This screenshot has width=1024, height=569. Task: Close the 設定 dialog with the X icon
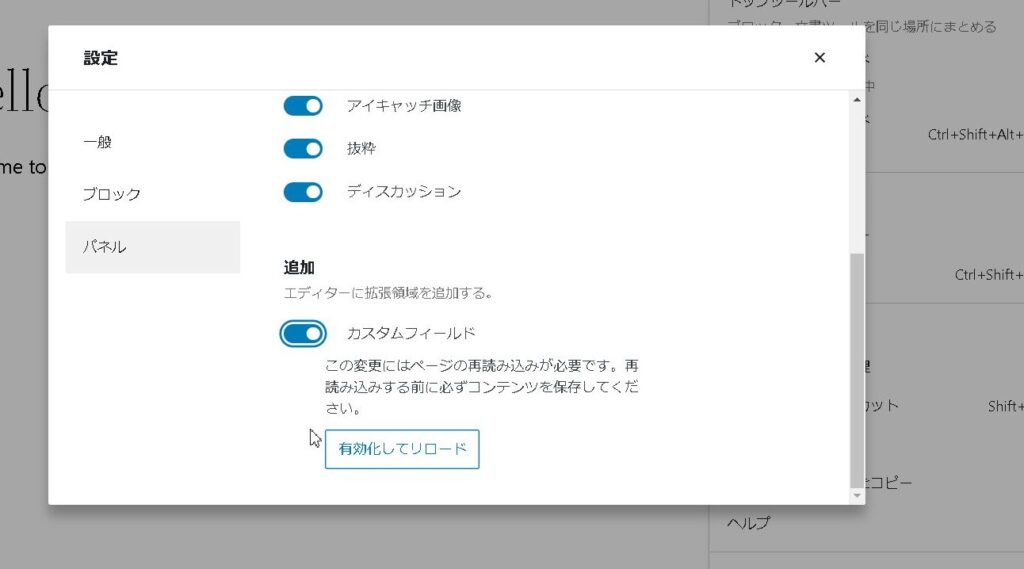point(820,57)
